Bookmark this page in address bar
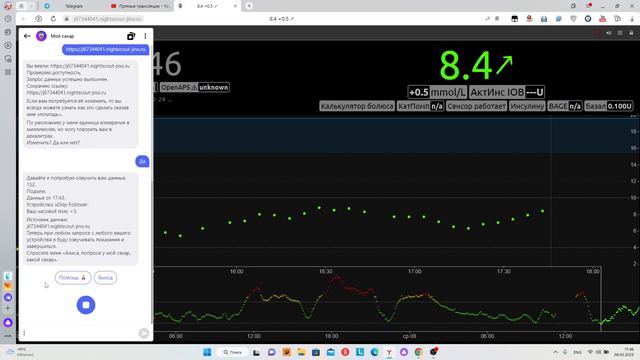The image size is (640, 360). click(x=497, y=19)
